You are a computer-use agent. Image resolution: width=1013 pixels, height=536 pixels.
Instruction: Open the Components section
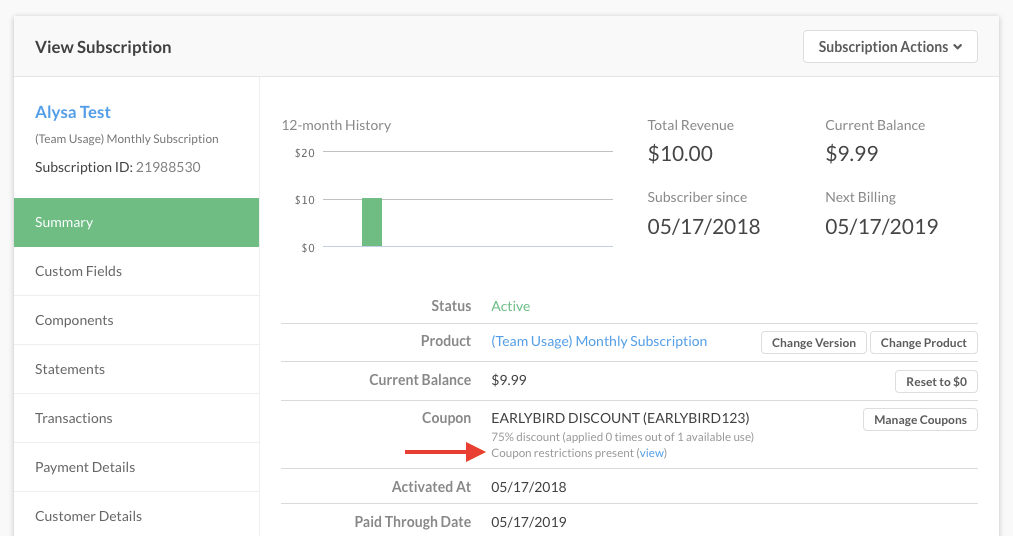tap(136, 320)
